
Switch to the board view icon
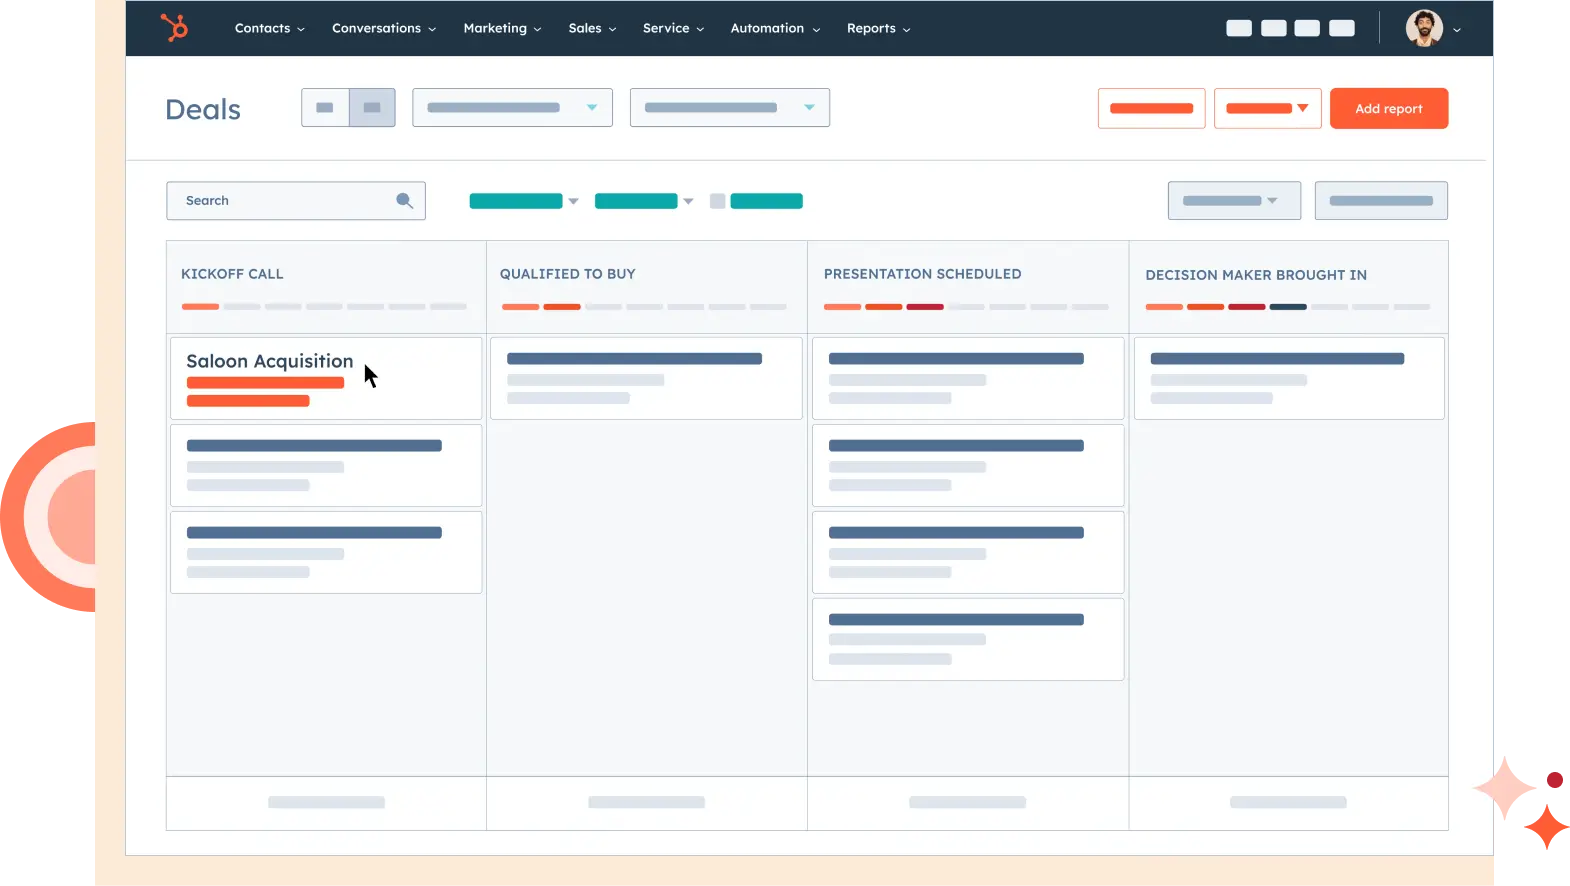(372, 108)
